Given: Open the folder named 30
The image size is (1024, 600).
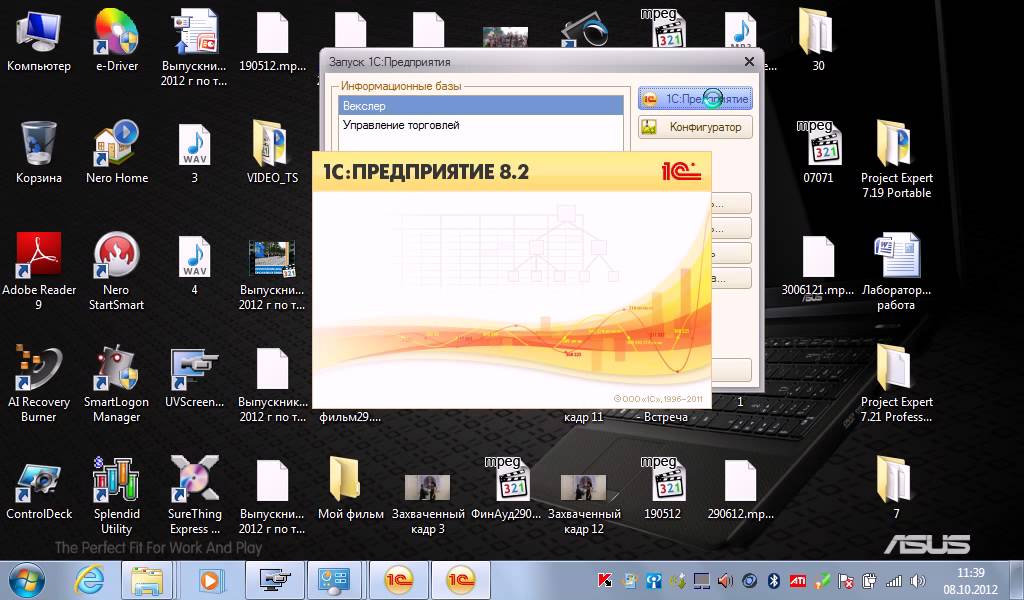Looking at the screenshot, I should pos(818,40).
